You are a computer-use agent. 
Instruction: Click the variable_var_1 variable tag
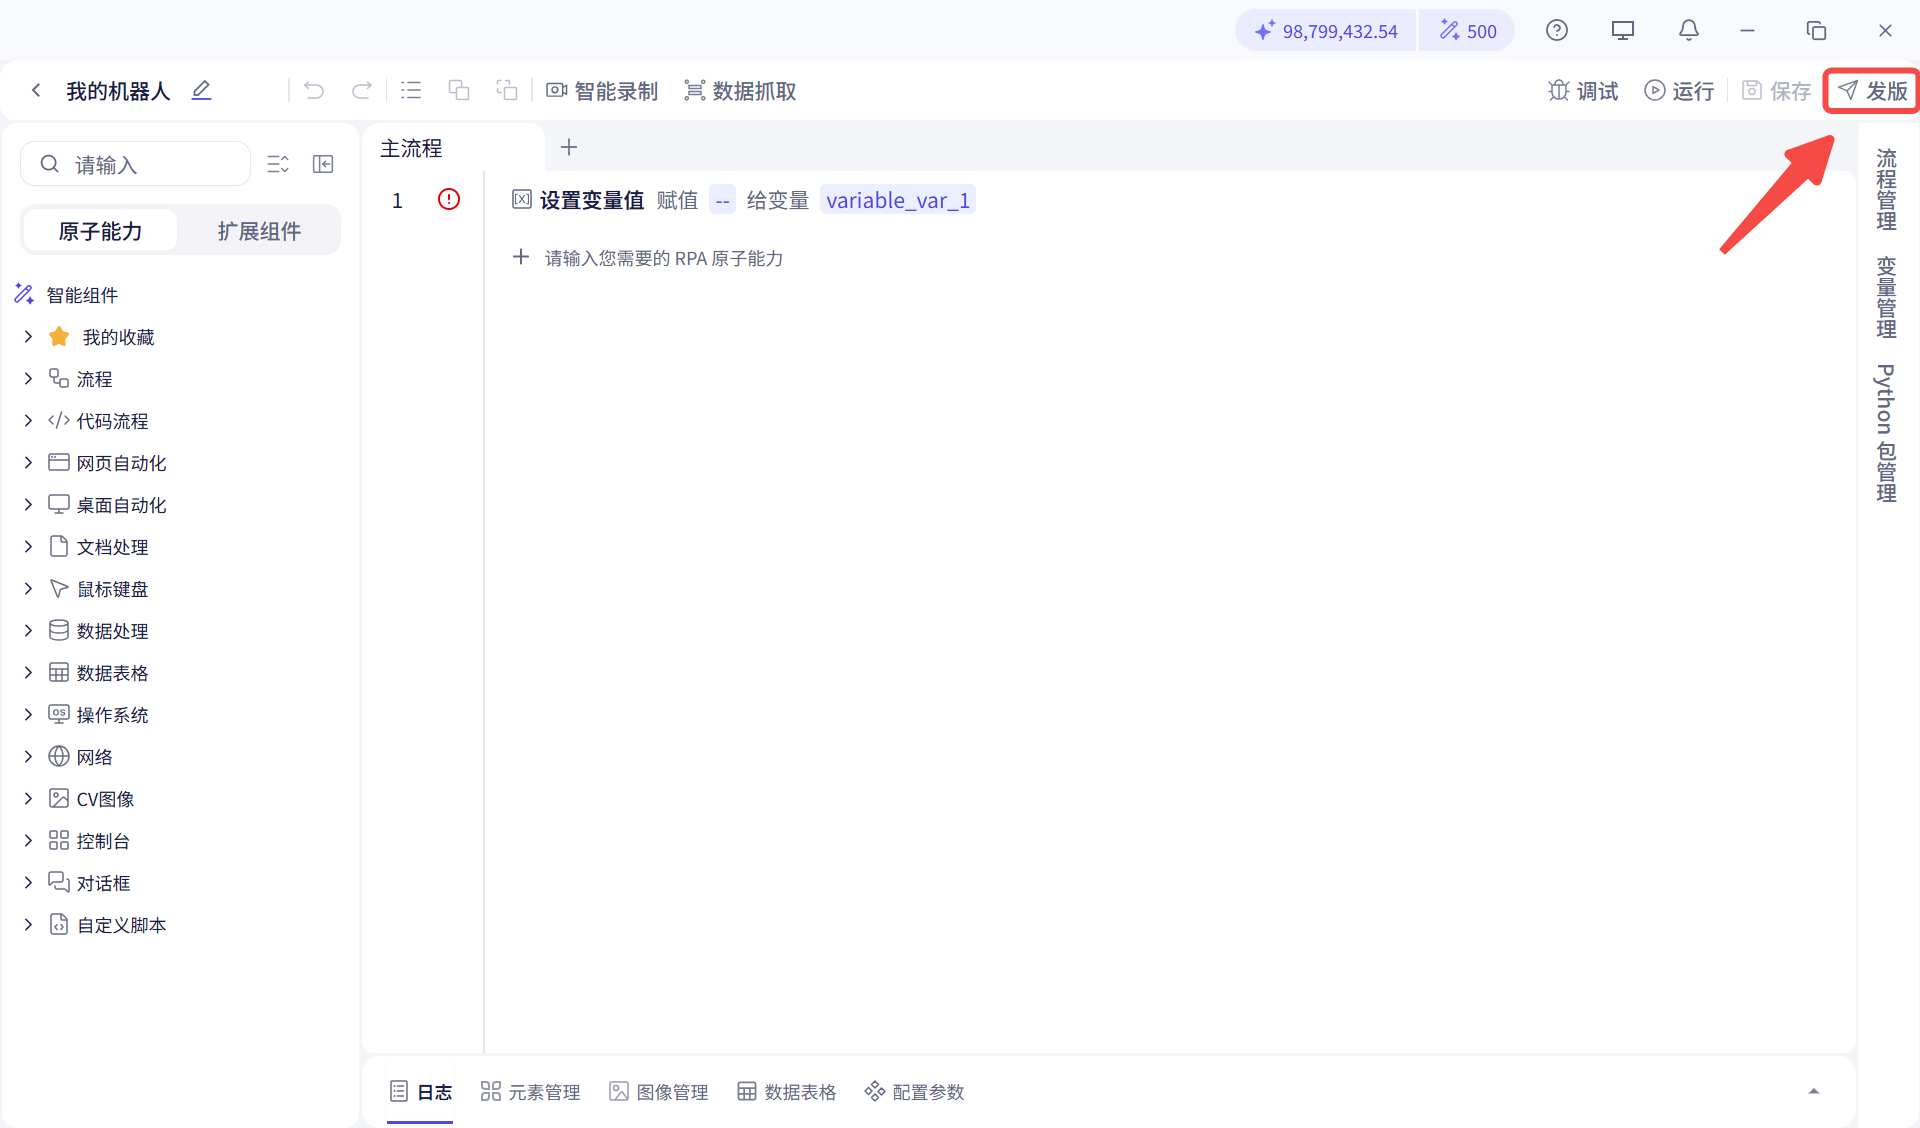898,200
